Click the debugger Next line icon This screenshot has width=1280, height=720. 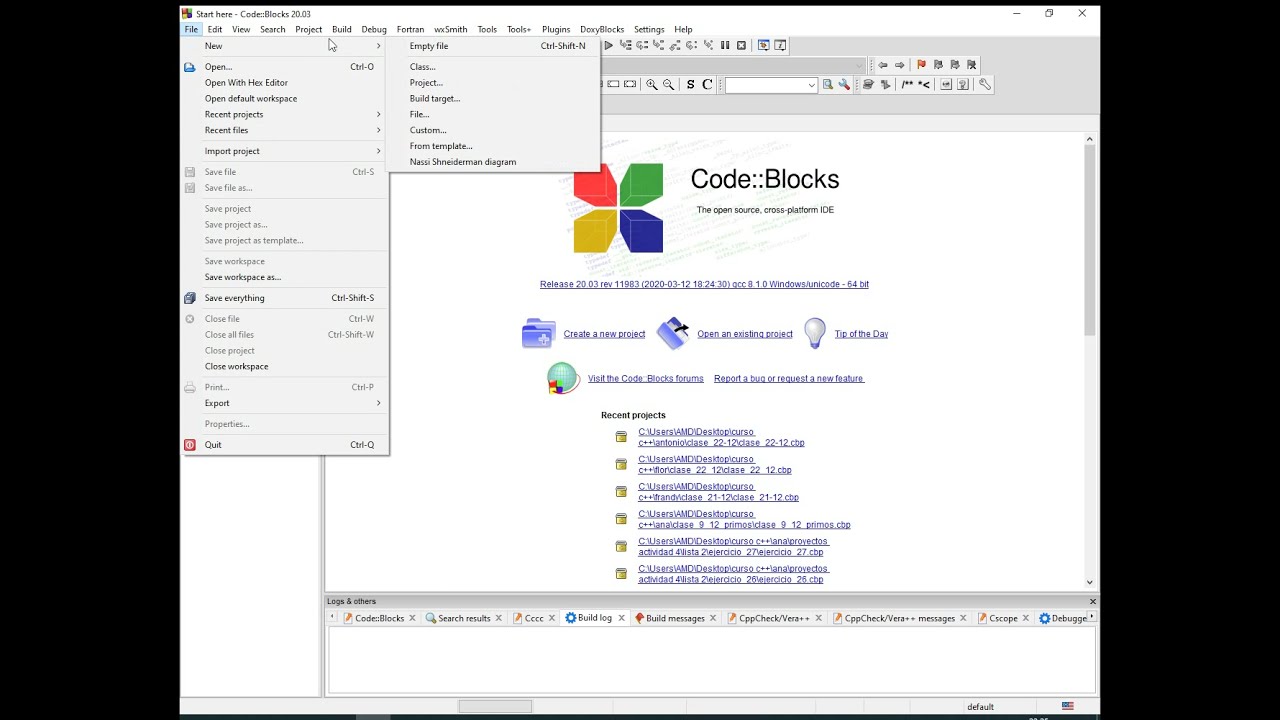coord(642,45)
